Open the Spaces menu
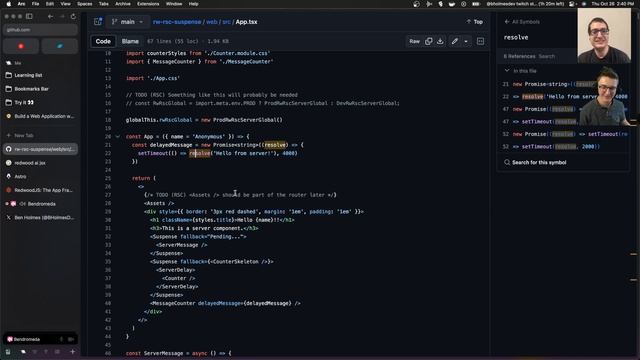 (84, 4)
